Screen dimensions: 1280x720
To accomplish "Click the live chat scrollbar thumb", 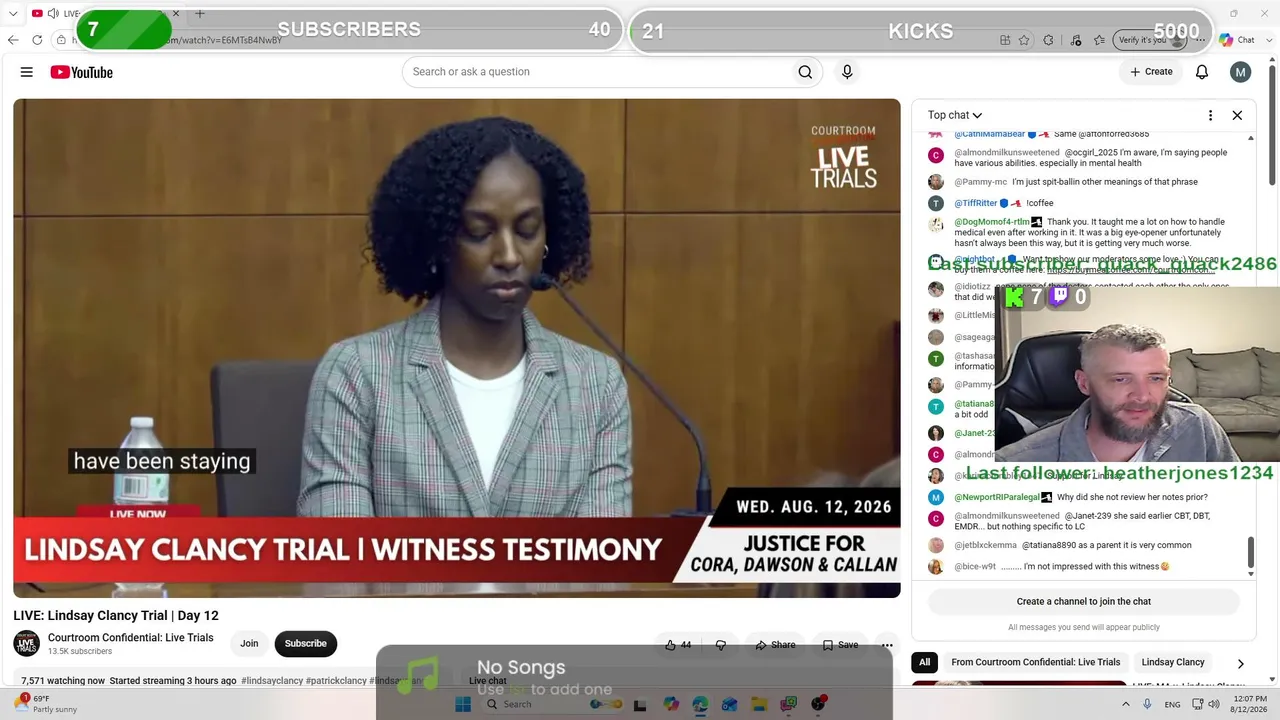I will (1249, 552).
